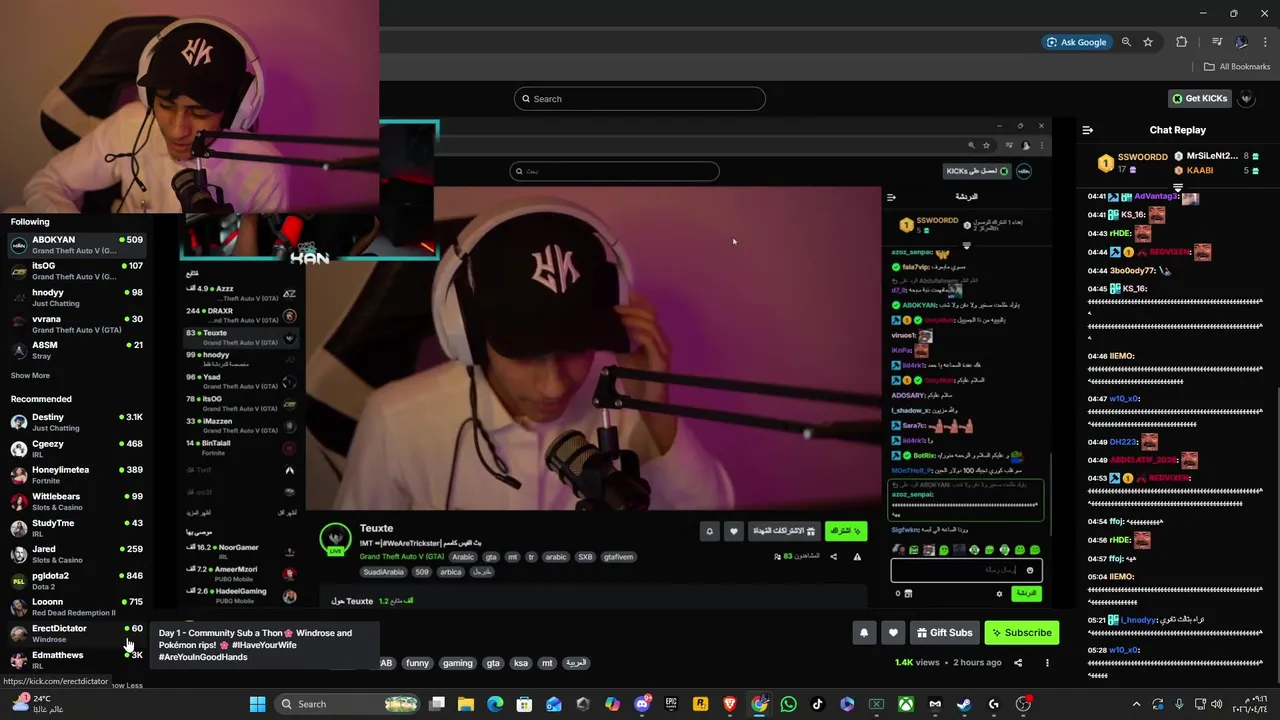Screen dimensions: 1280x720
Task: Click the Windows taskbar search box
Action: click(345, 704)
